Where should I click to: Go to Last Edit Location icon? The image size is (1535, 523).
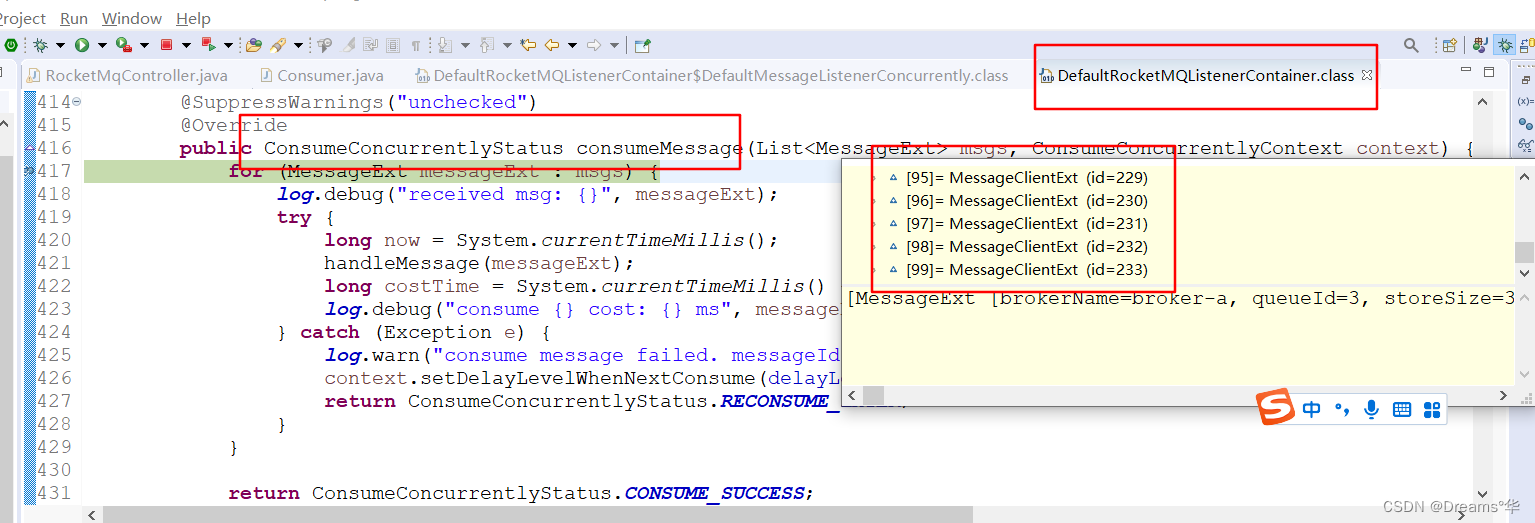click(528, 45)
